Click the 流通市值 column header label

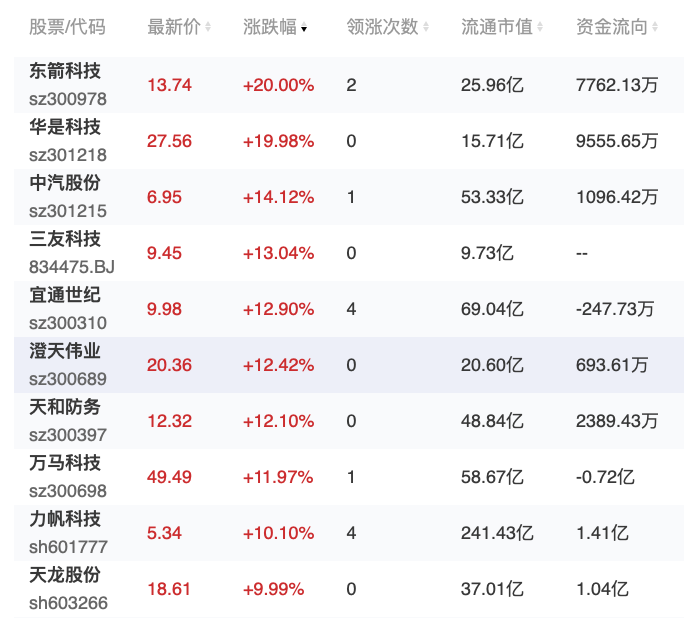(497, 27)
